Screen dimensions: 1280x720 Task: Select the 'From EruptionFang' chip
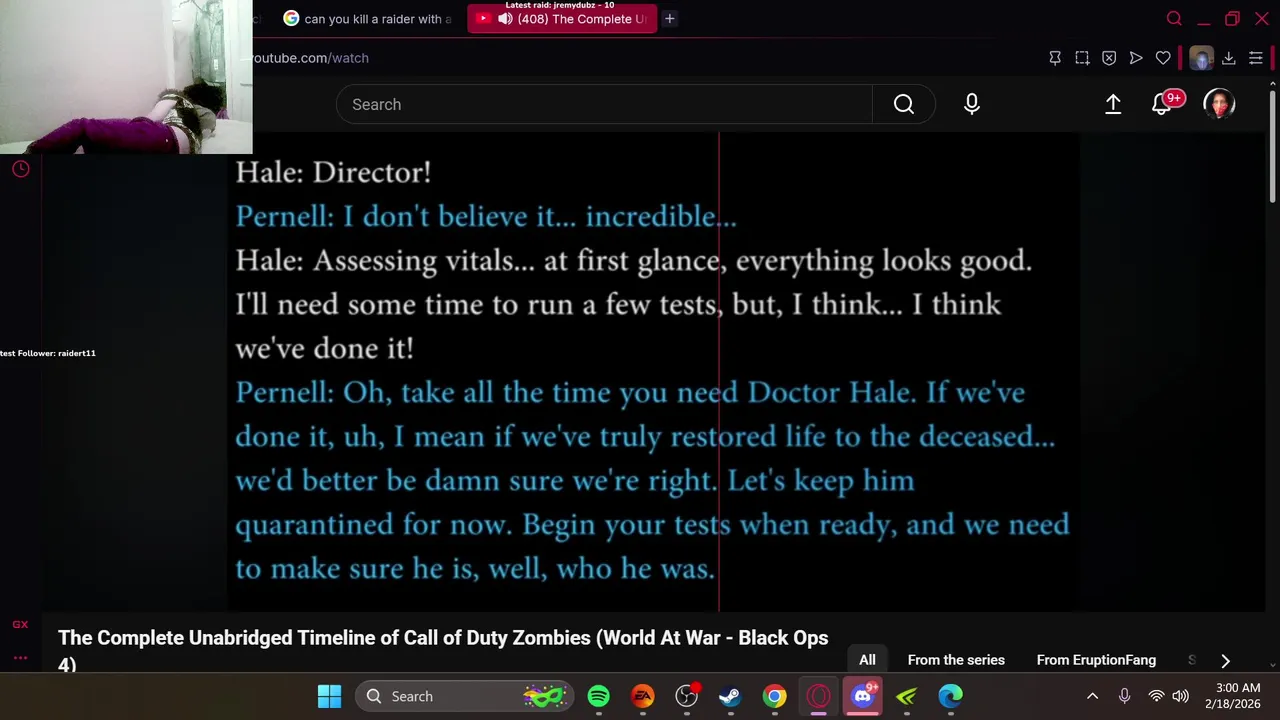pyautogui.click(x=1096, y=660)
